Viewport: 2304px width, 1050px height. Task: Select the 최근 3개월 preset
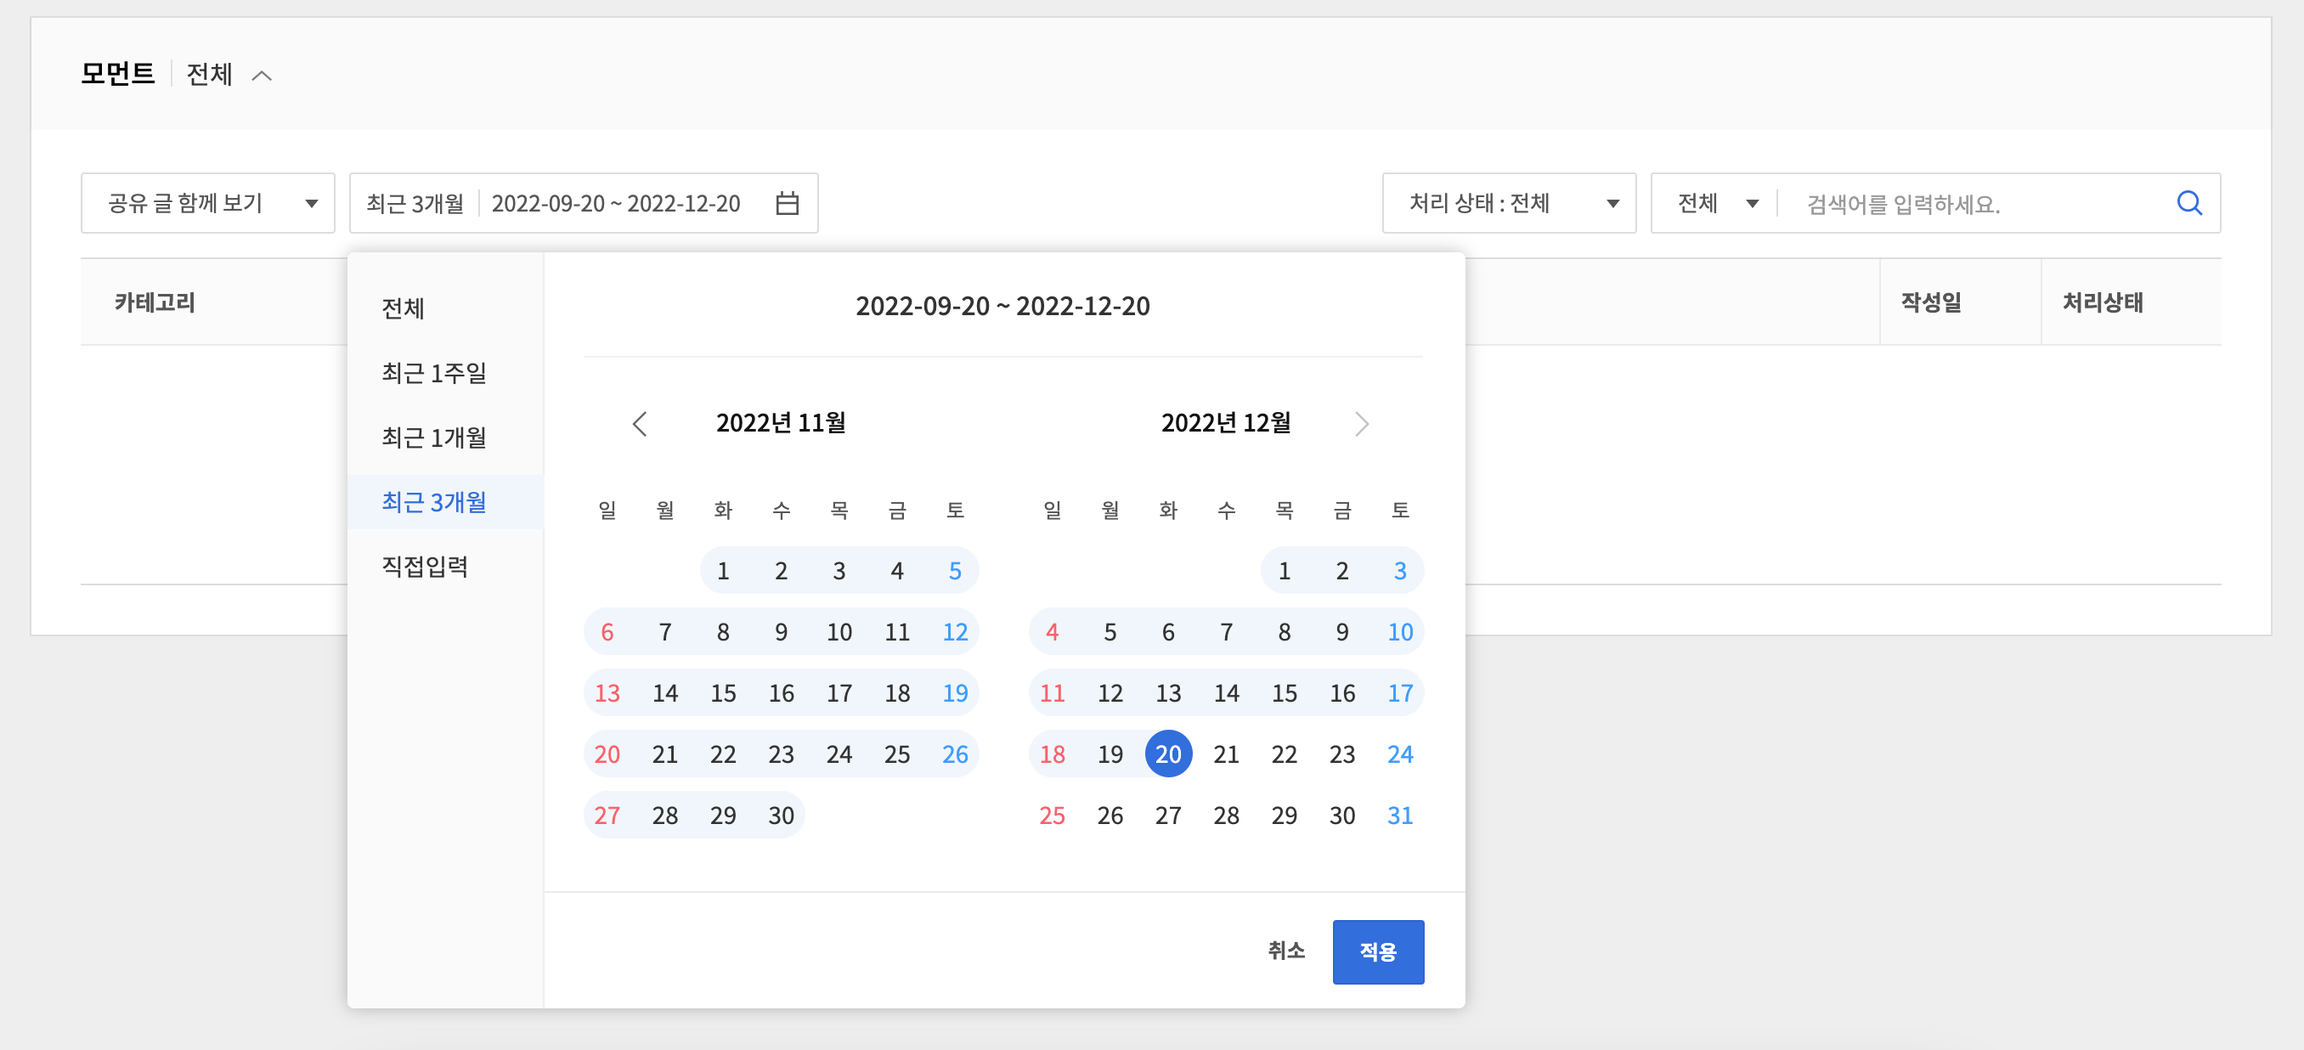coord(434,502)
